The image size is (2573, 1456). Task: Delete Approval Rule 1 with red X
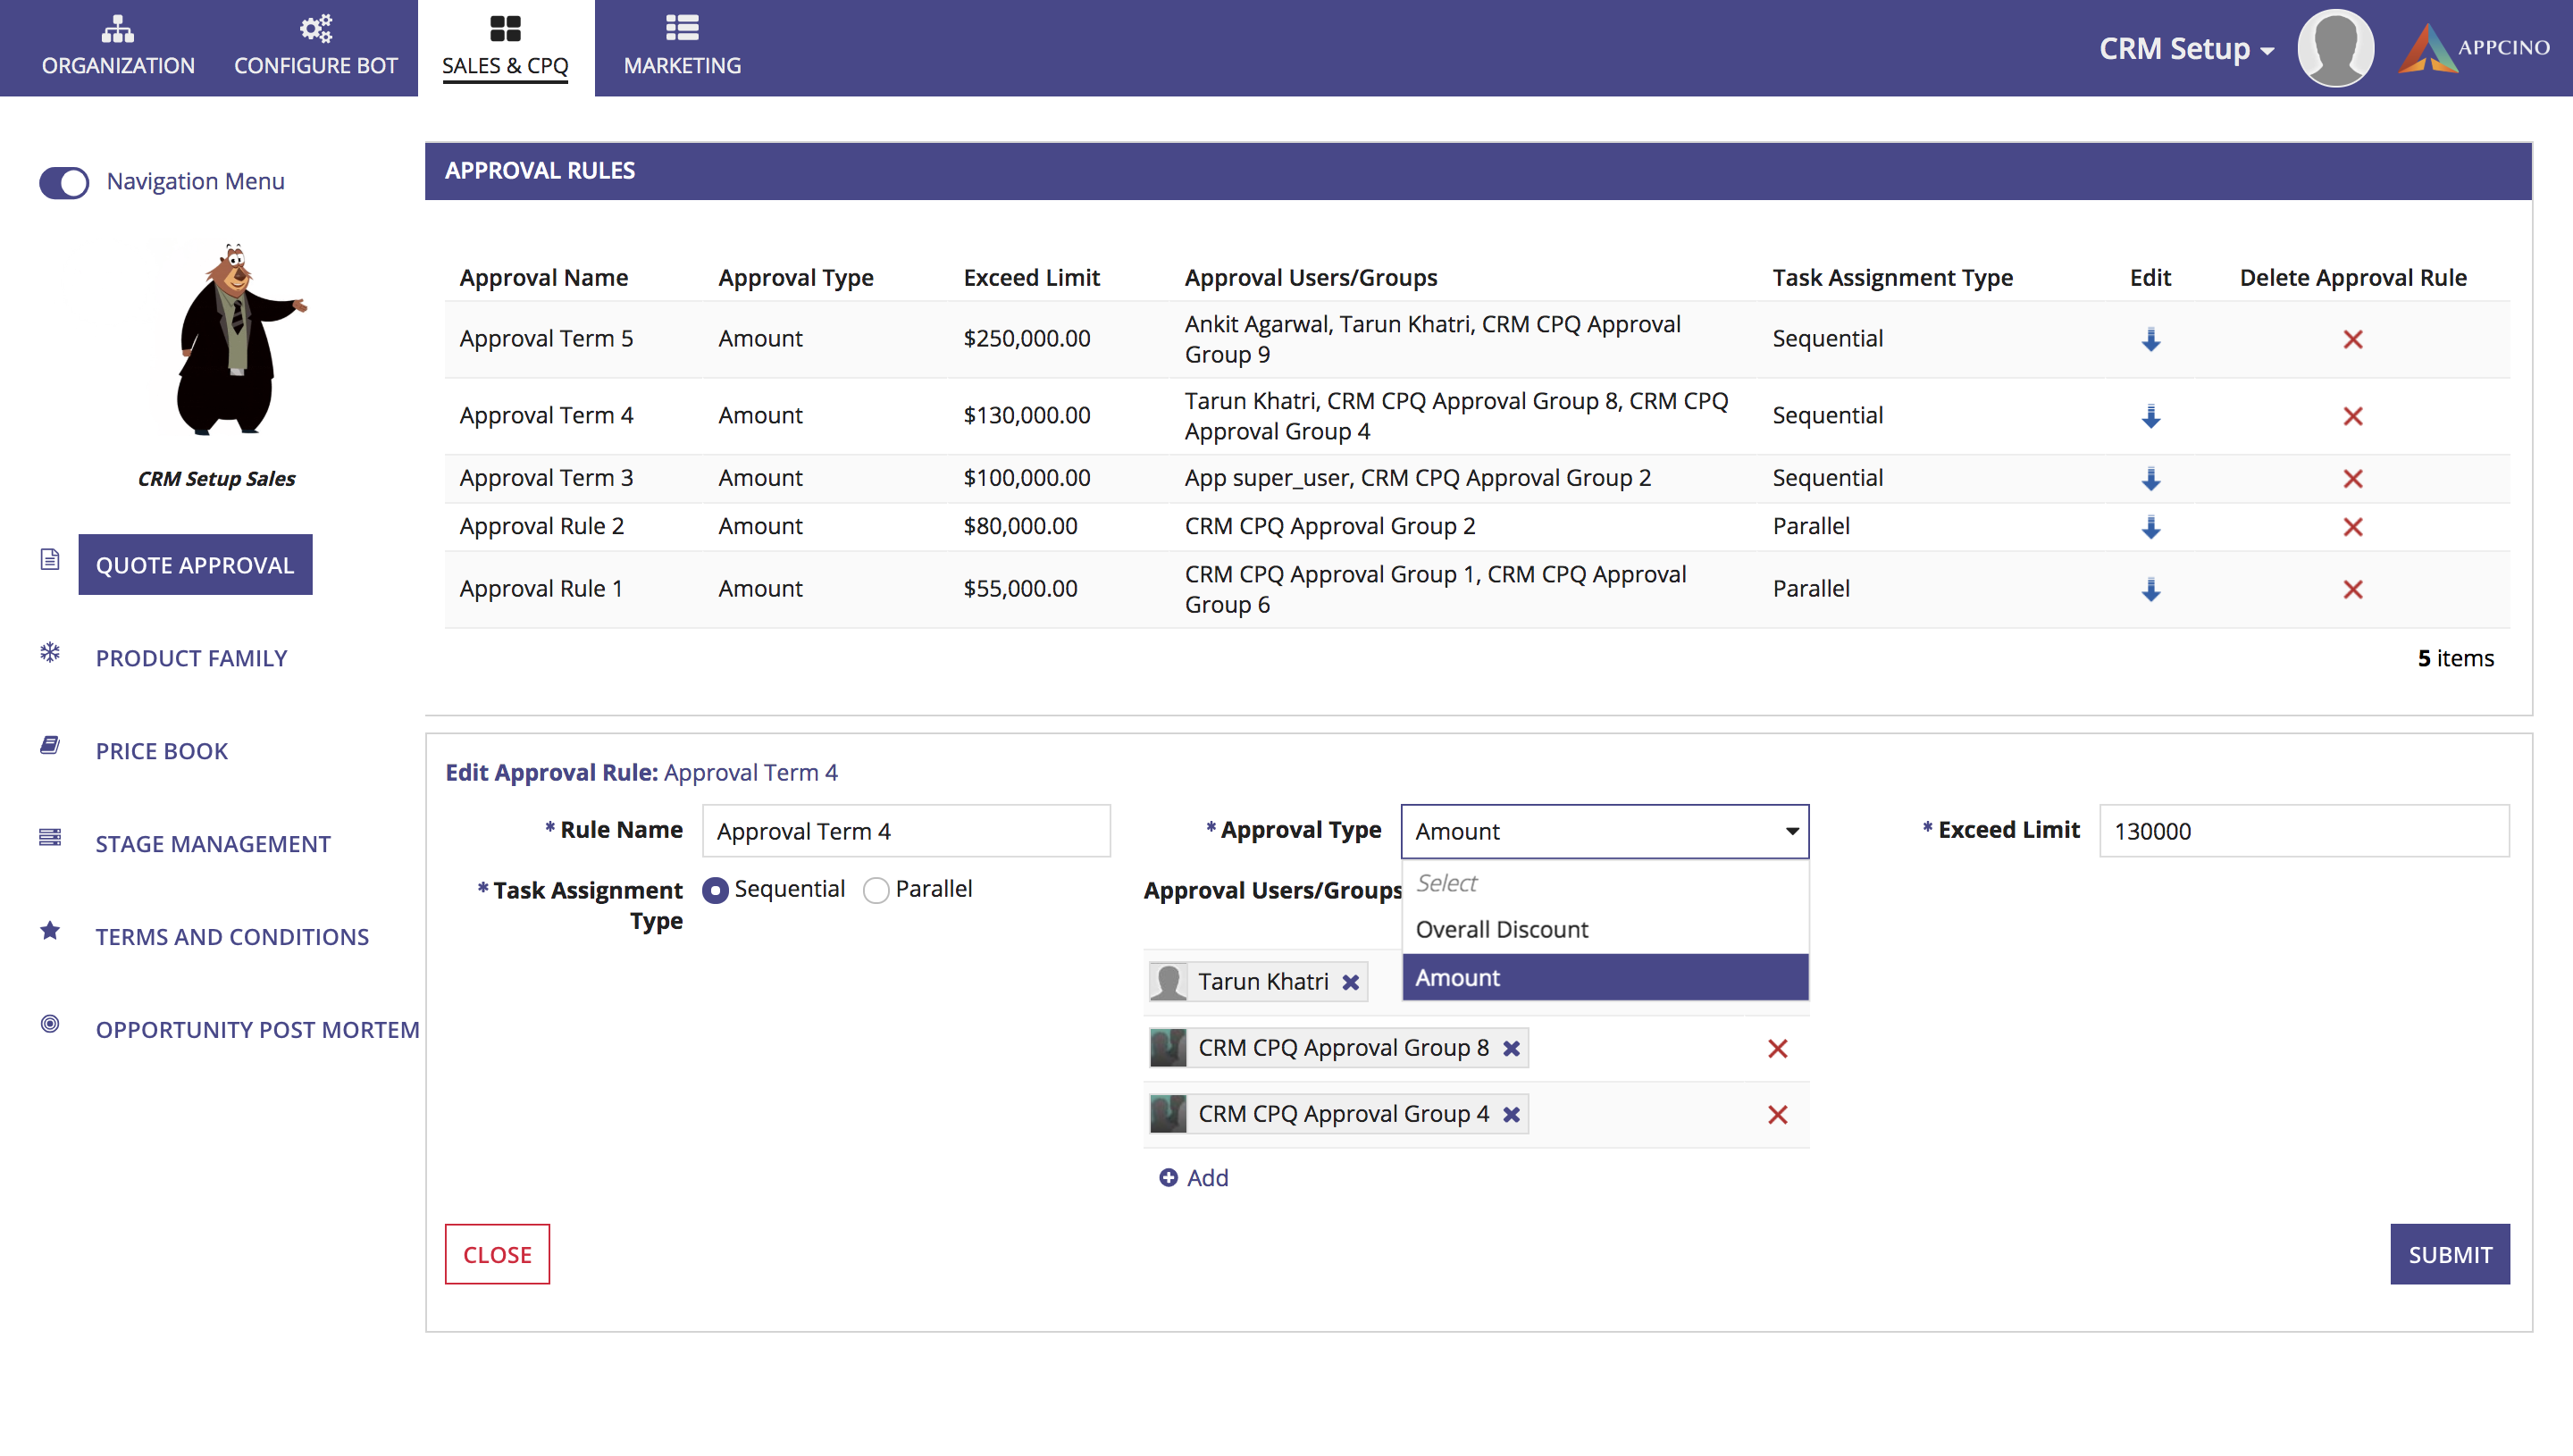pos(2352,589)
